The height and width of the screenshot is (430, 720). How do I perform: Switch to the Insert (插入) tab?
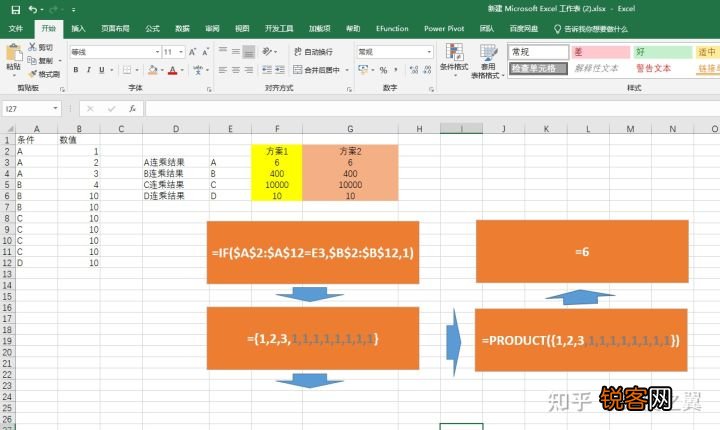point(78,28)
